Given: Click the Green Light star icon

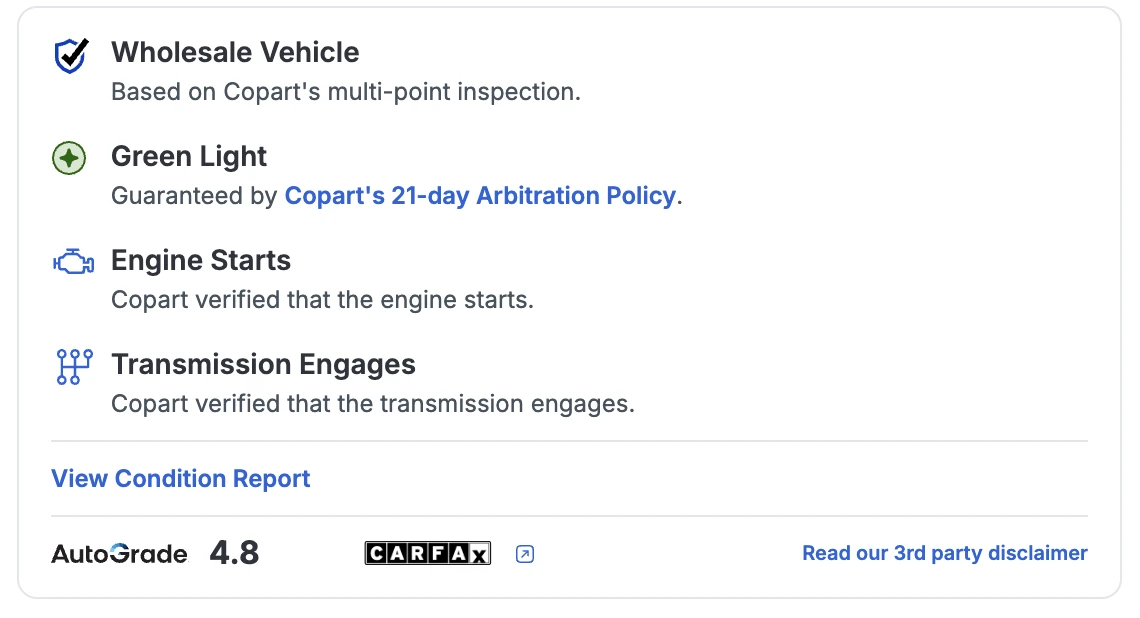Looking at the screenshot, I should point(69,158).
